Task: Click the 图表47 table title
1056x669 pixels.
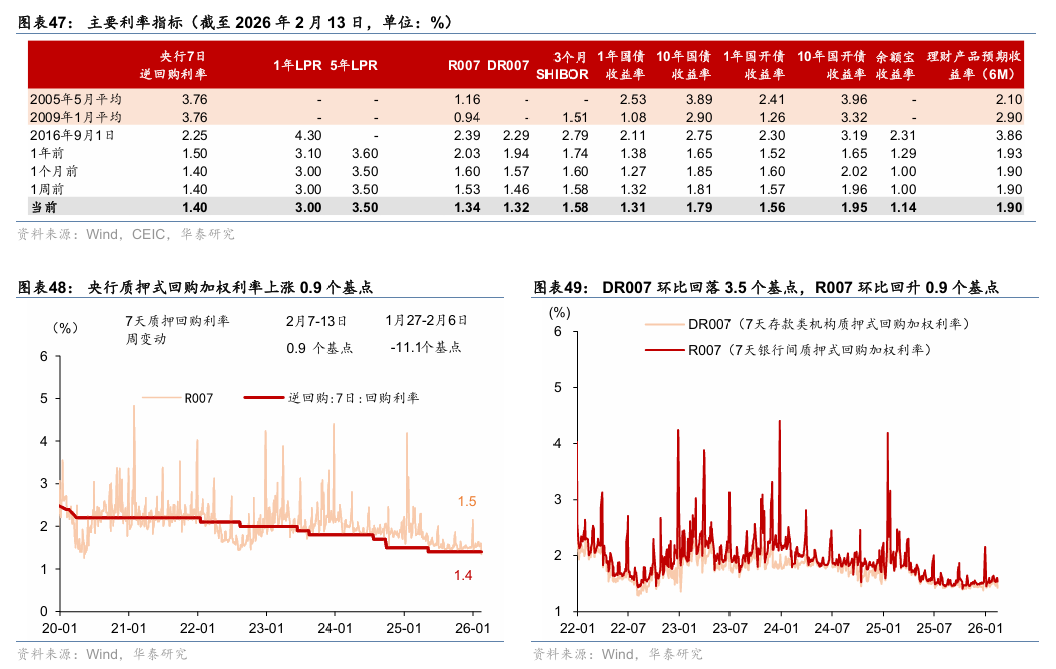Action: tap(235, 22)
